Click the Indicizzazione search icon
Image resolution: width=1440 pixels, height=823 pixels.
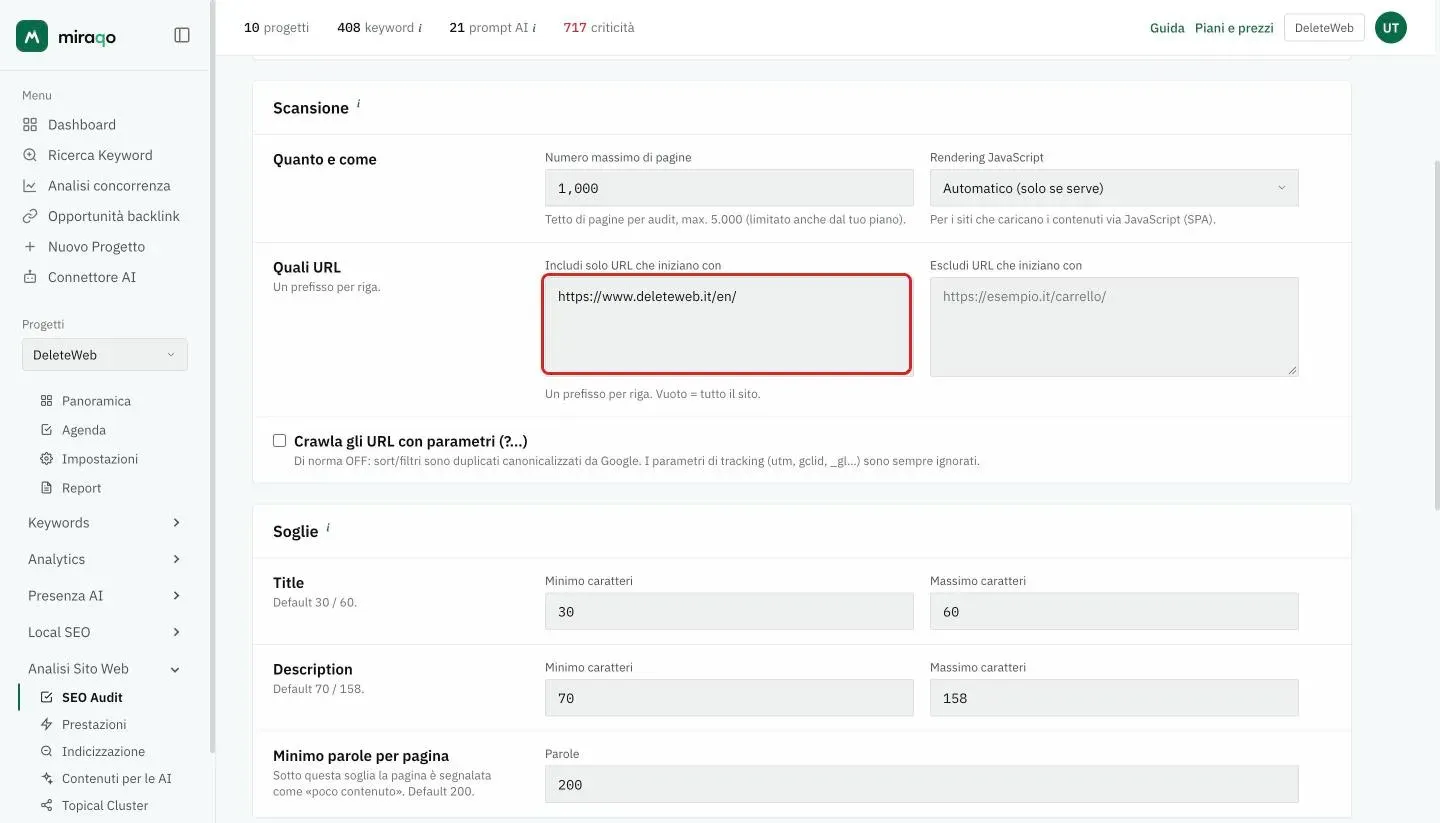click(x=46, y=752)
